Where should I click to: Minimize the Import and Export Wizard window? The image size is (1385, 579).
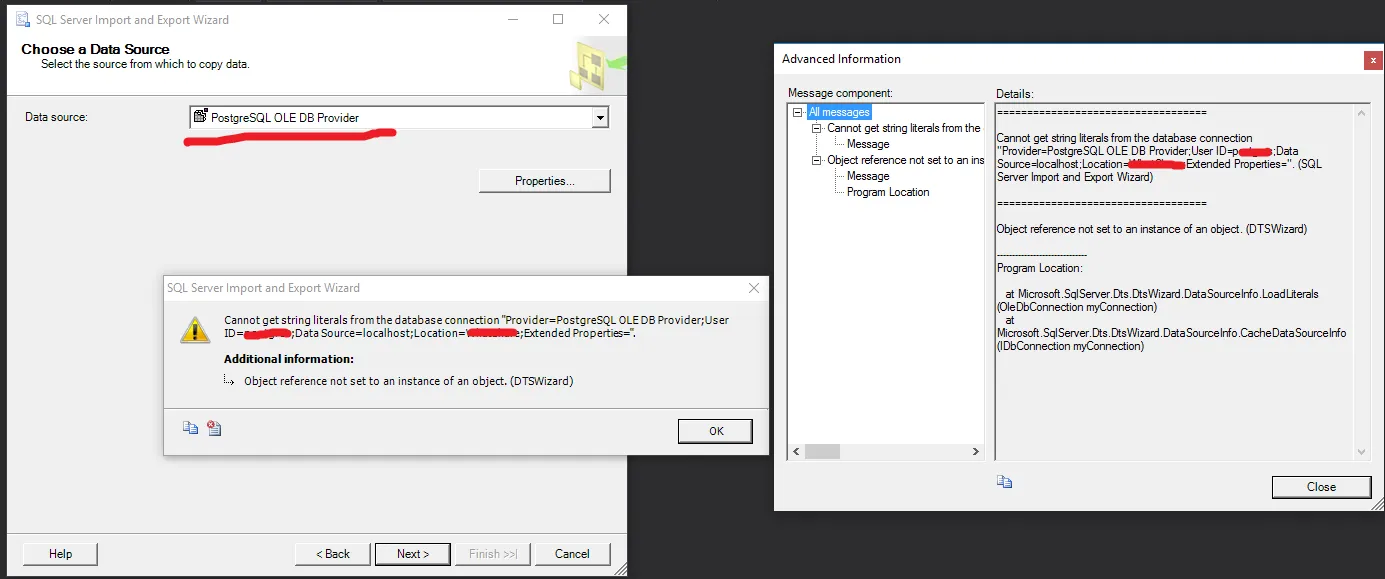coord(511,19)
